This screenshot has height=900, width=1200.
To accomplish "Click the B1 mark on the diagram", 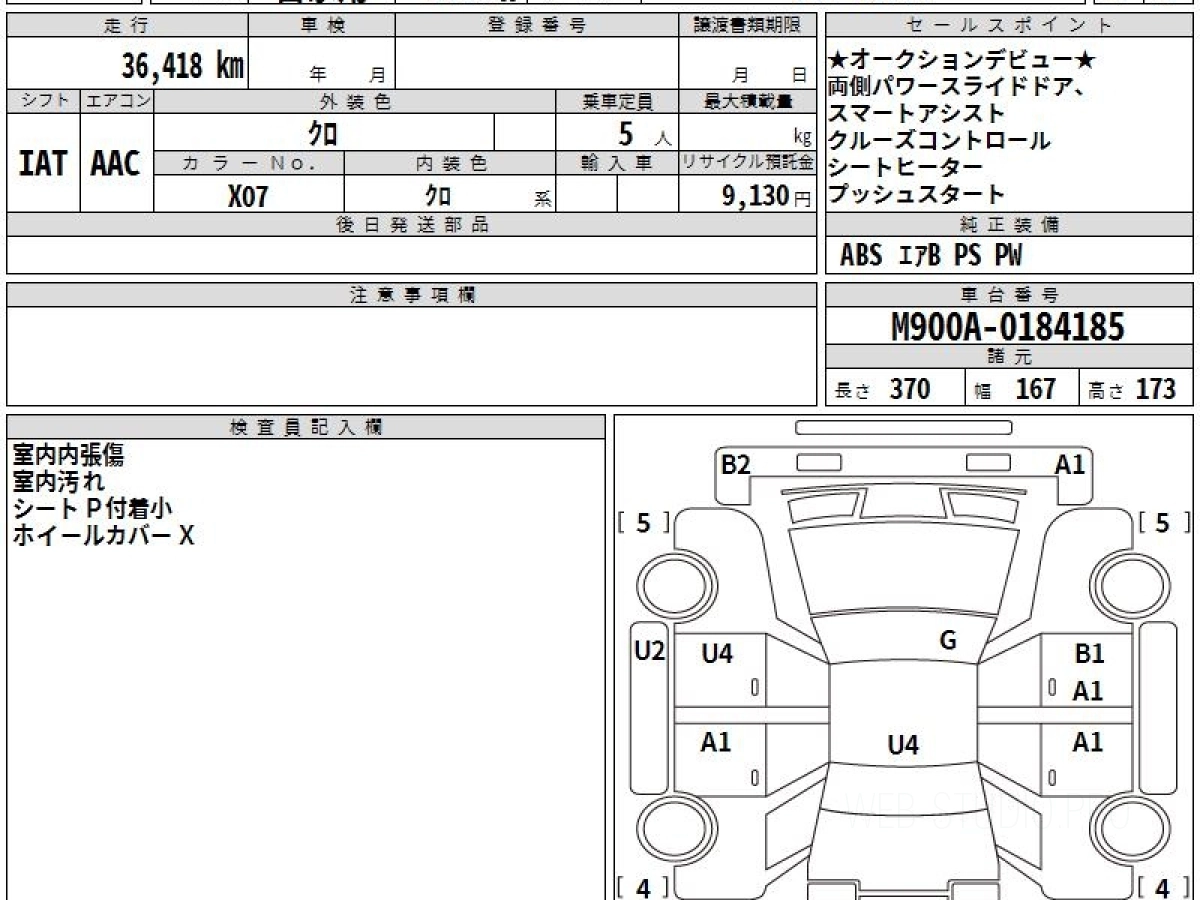I will (x=1089, y=654).
